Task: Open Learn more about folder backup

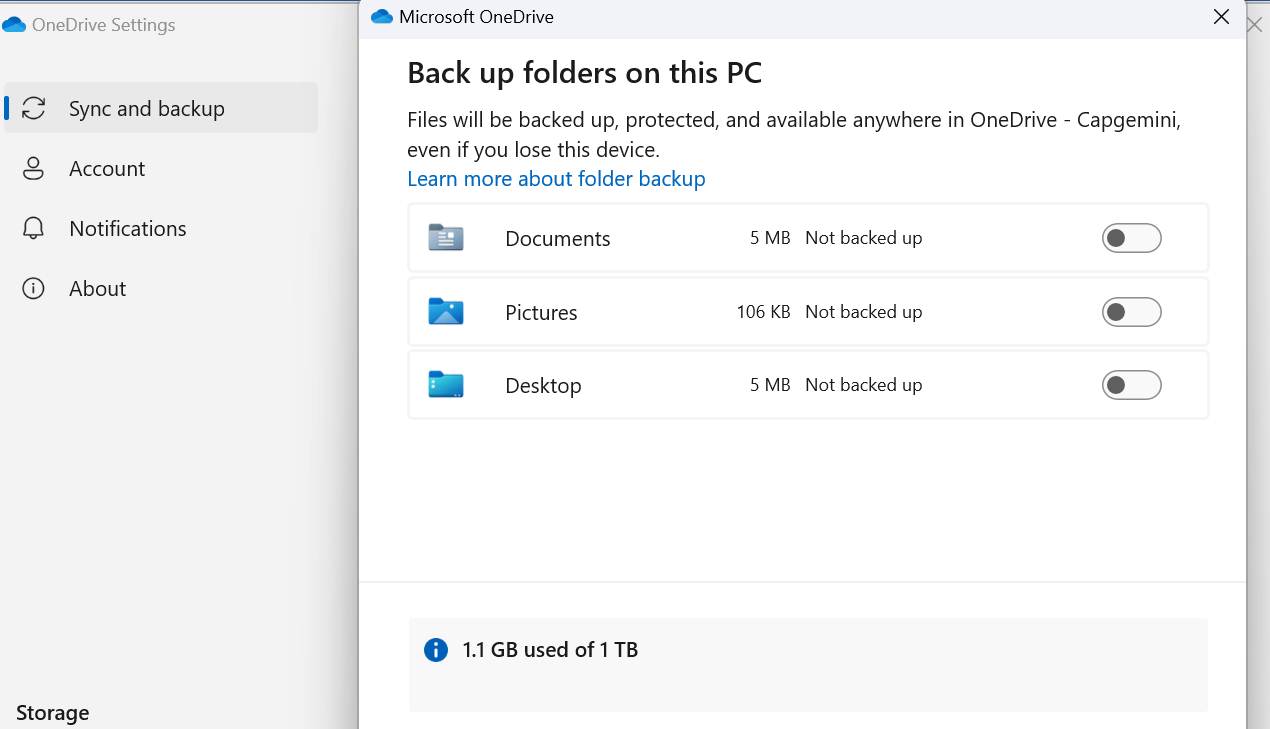Action: [556, 178]
